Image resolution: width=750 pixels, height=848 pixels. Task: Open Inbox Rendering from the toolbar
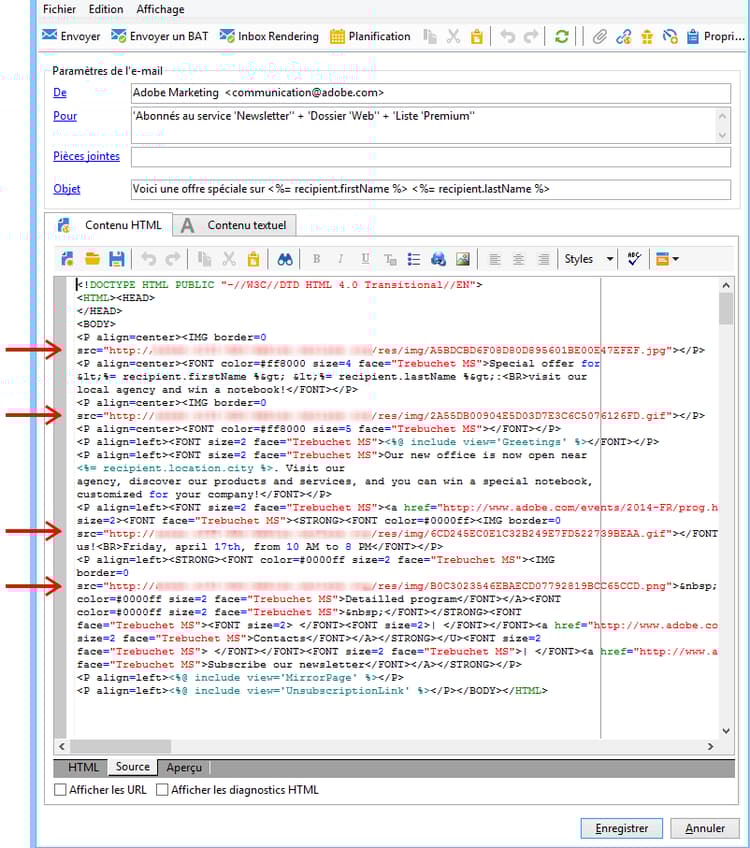(x=269, y=36)
